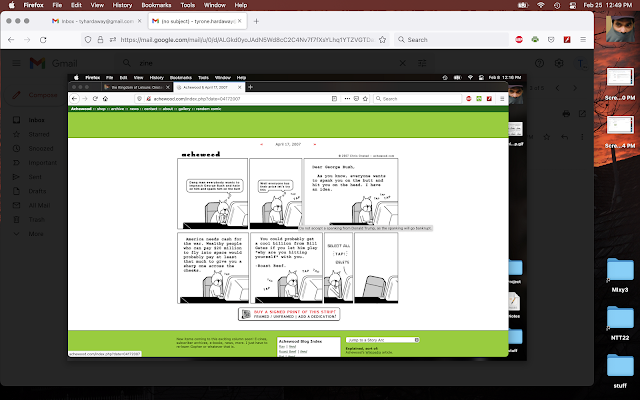Open the Pocket toolbar icon
This screenshot has width=640, height=400.
point(551,40)
